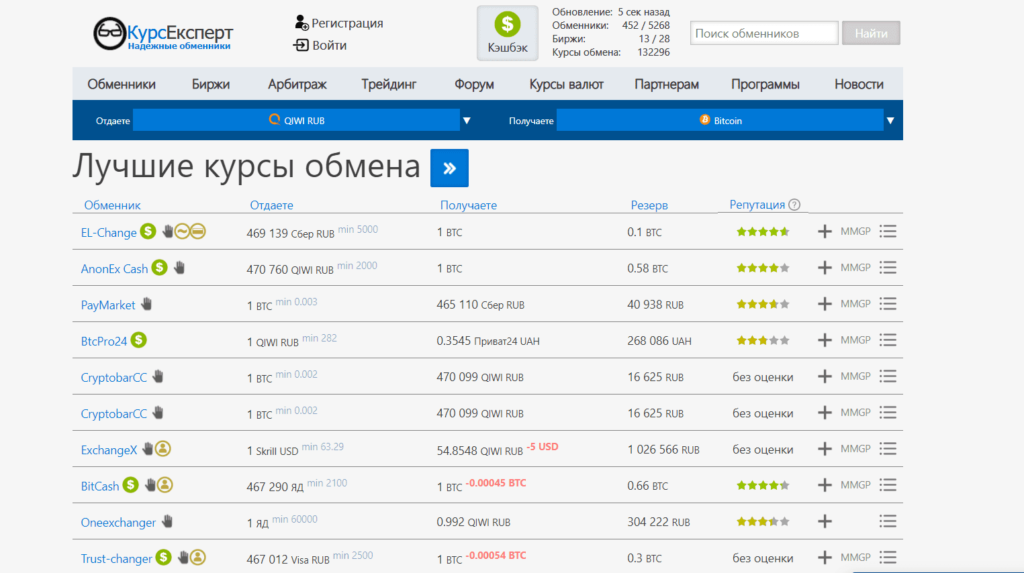Viewport: 1024px width, 573px height.
Task: Click the hand icon next to Oneexchanger
Action: [167, 521]
